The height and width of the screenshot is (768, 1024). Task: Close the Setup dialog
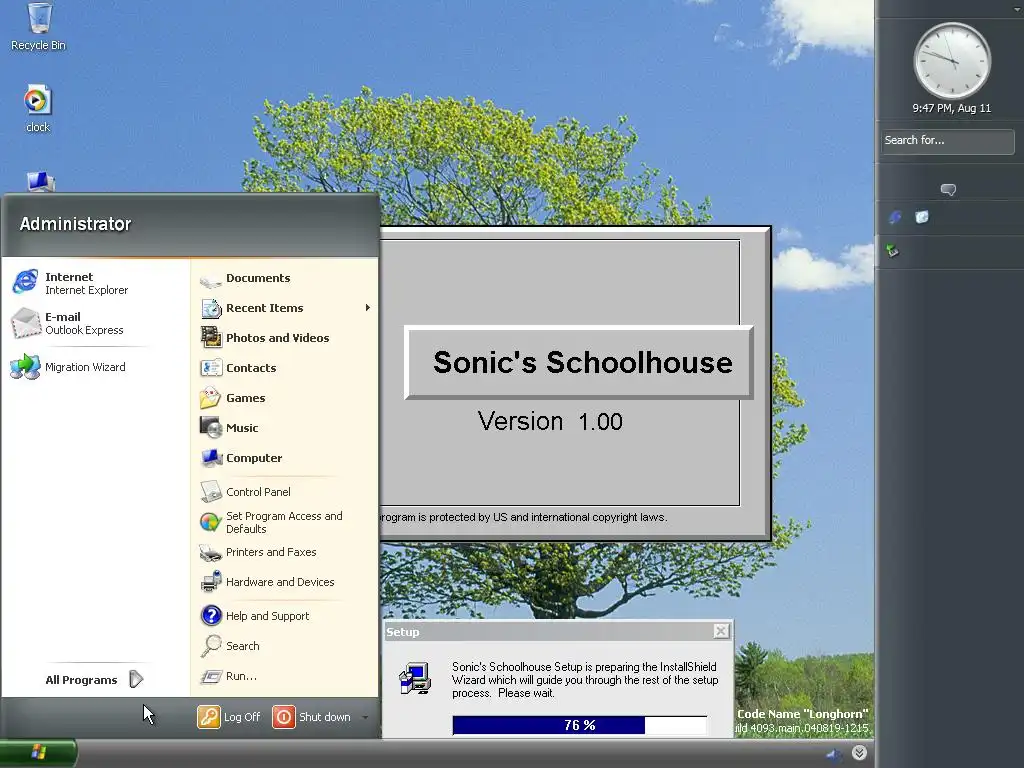[x=721, y=631]
